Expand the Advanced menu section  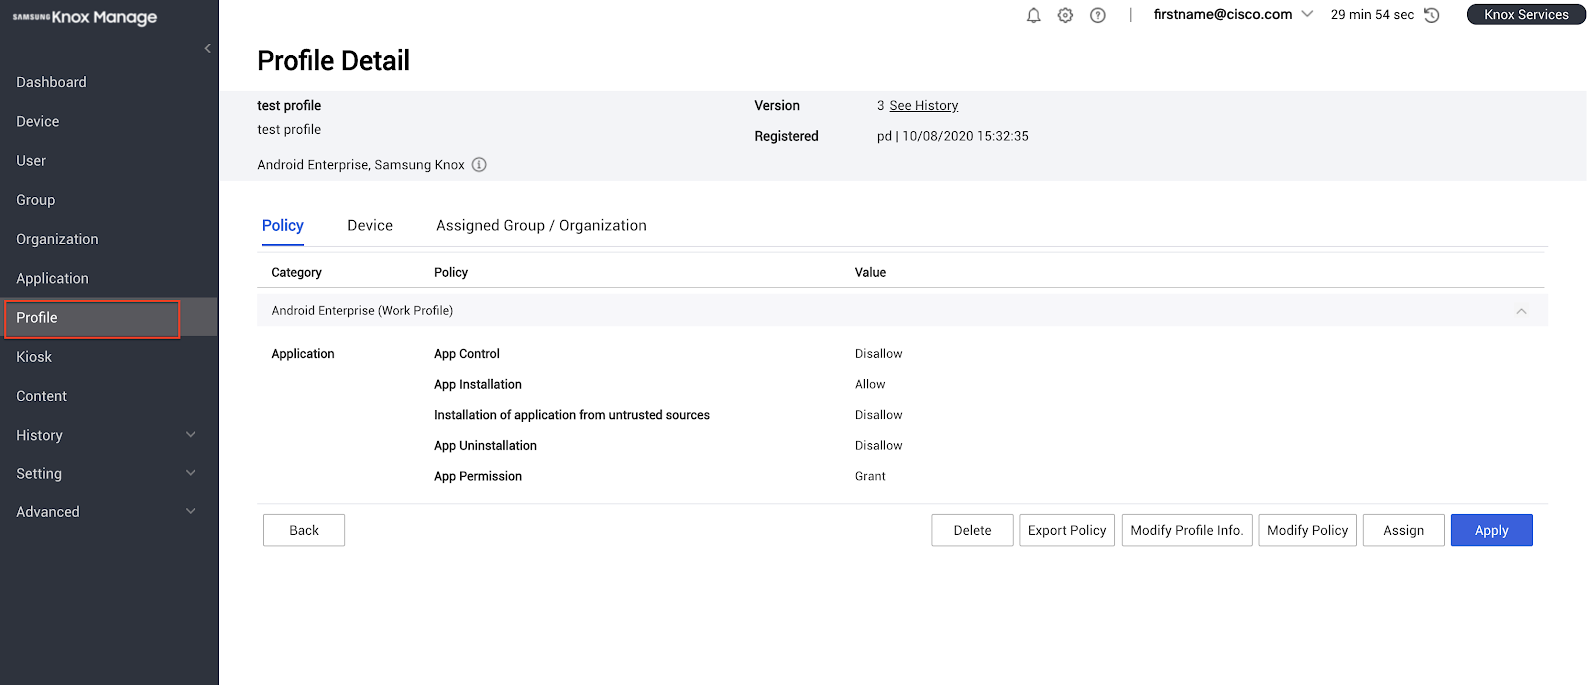point(190,511)
